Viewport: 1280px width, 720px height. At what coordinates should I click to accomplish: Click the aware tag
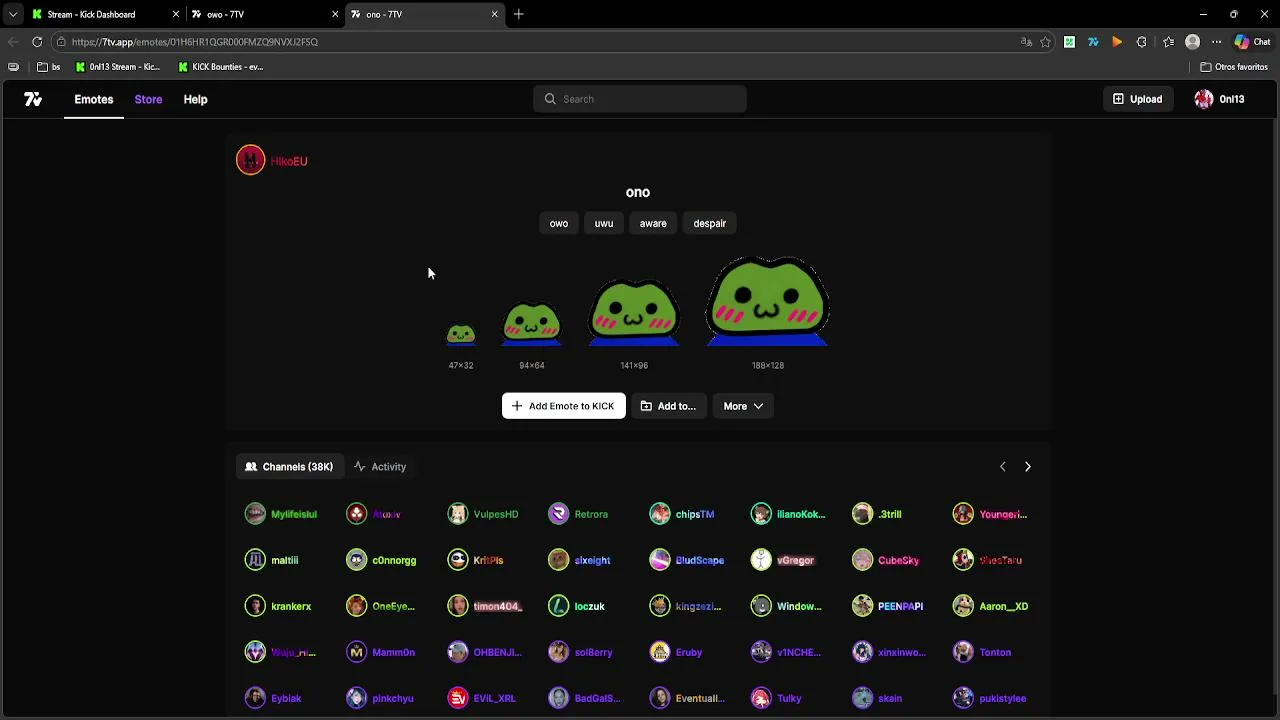point(653,223)
